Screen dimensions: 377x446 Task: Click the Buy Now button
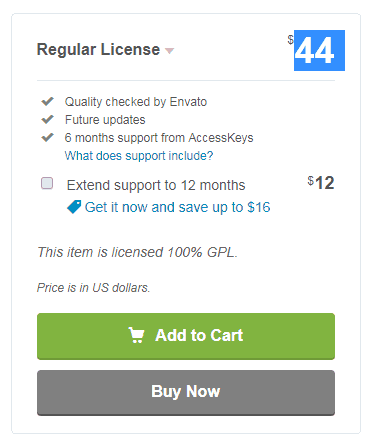[186, 392]
